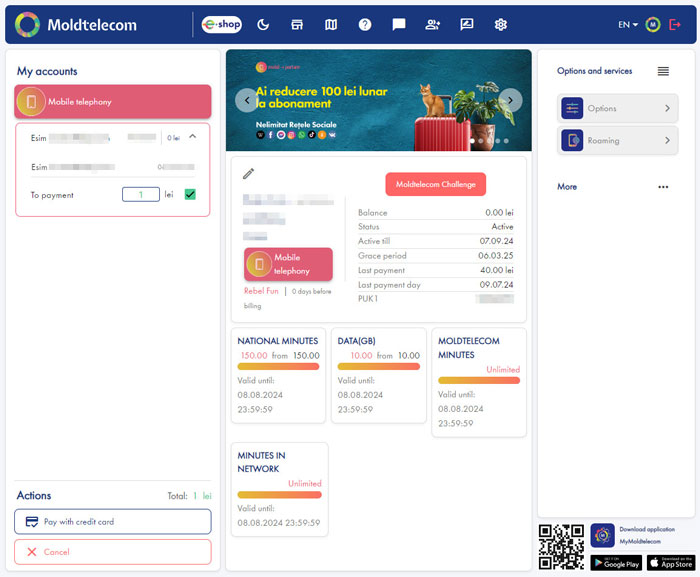Open Options and services list menu

(x=663, y=71)
